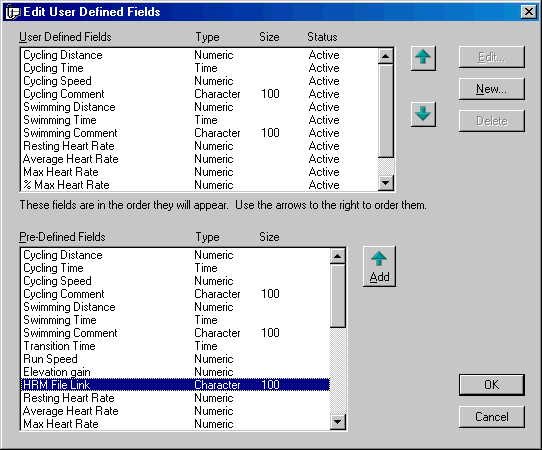The width and height of the screenshot is (542, 450).
Task: Select highlighted HRM File Link row
Action: click(176, 385)
